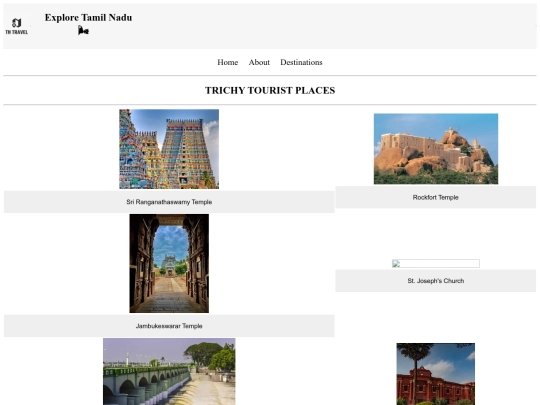Screen dimensions: 540x405
Task: Open the bridge and dam photo
Action: tap(169, 371)
